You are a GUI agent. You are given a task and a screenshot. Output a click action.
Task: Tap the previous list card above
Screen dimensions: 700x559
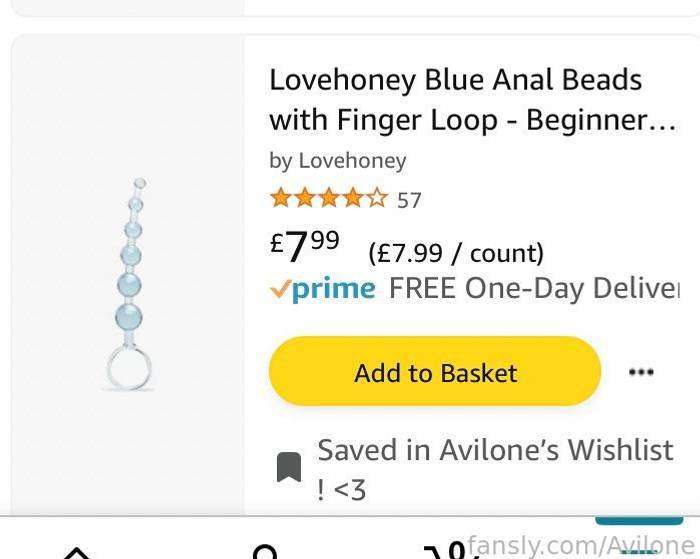[x=350, y=8]
